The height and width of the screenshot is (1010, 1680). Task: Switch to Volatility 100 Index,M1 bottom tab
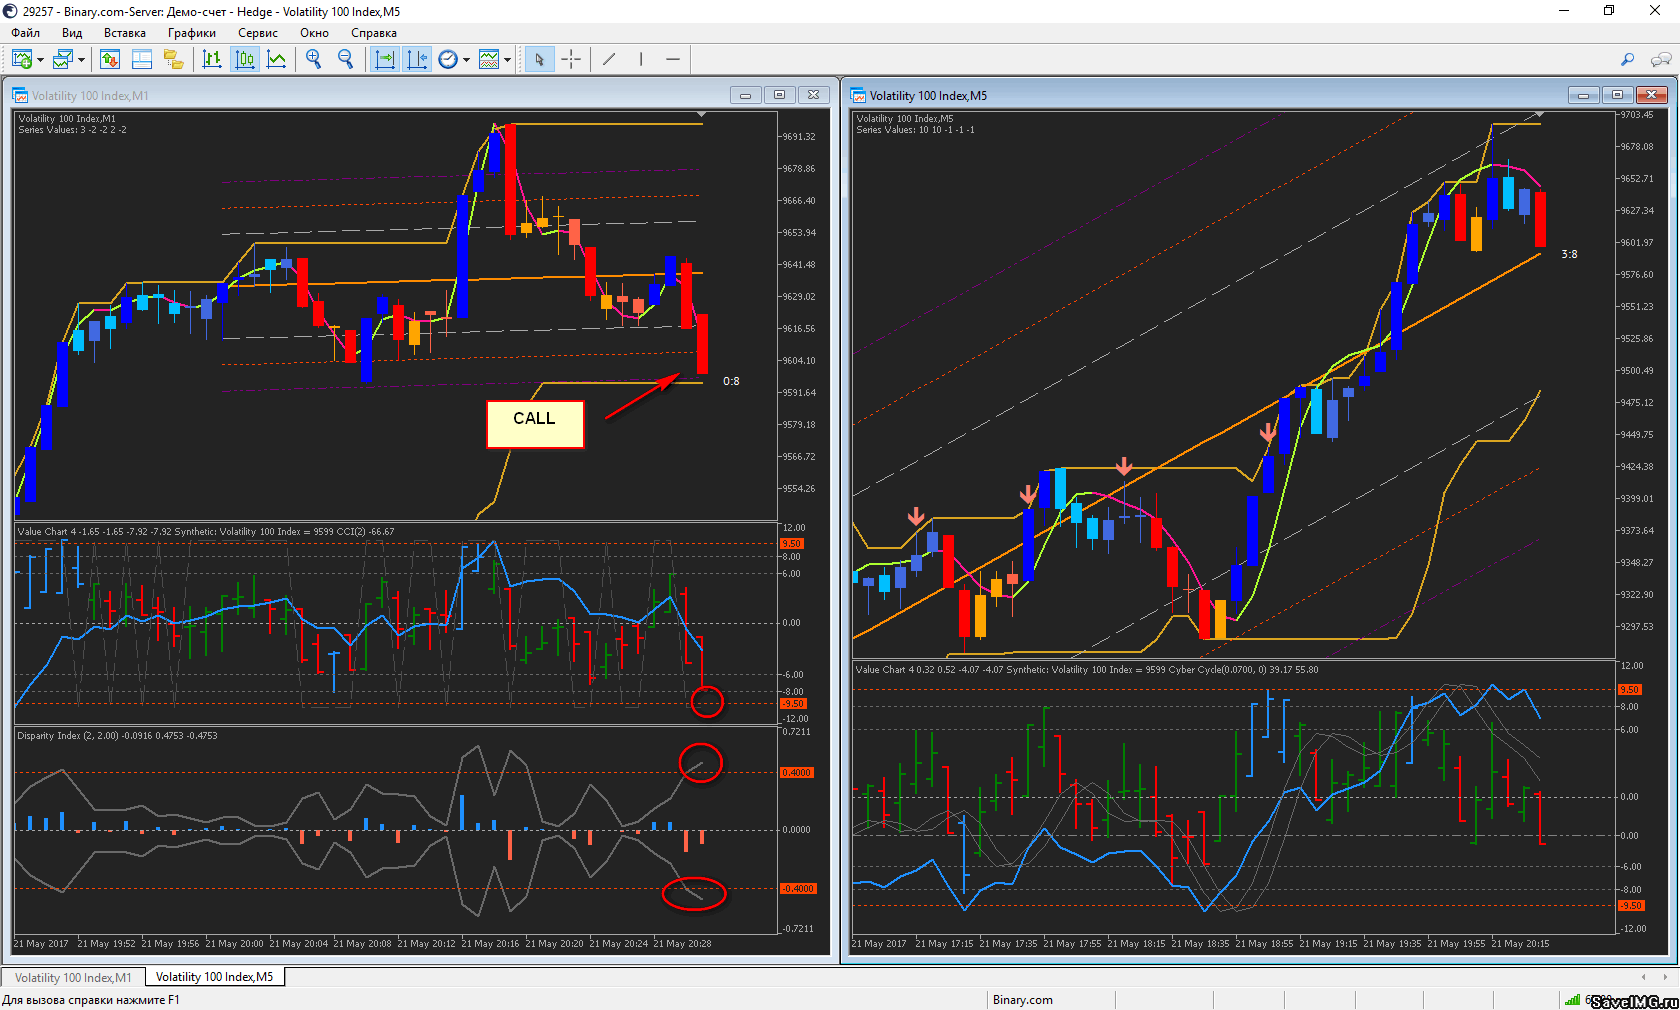pos(73,977)
